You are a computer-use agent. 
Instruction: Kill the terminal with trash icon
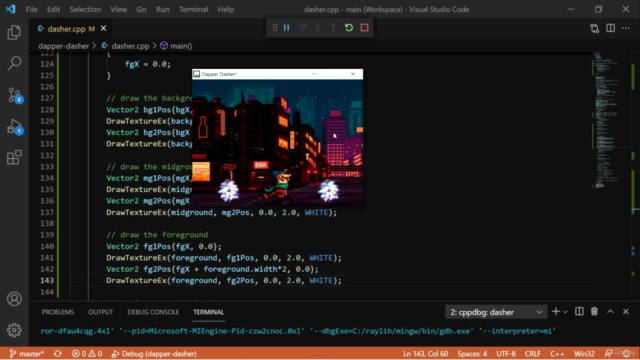click(595, 311)
